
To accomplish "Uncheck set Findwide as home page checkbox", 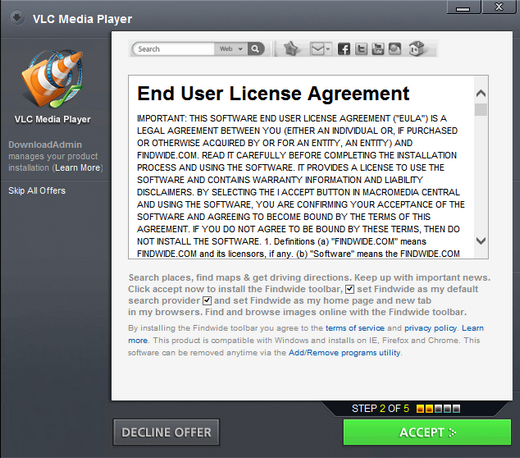I will point(207,301).
